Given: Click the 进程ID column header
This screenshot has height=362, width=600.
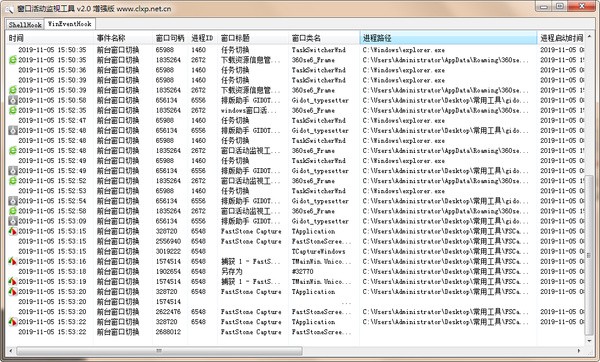Looking at the screenshot, I should coord(203,38).
